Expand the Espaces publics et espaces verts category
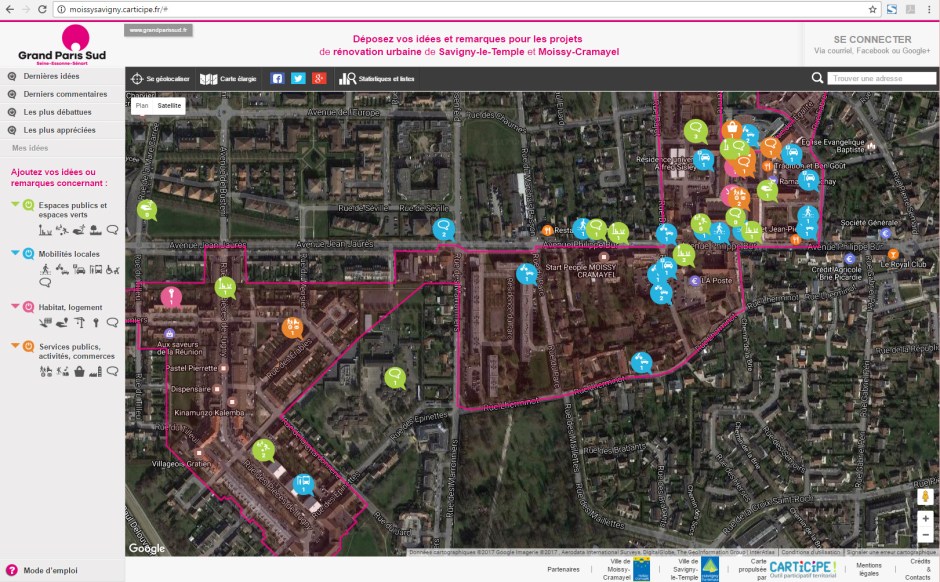Screen dimensions: 940x582 click(15, 205)
